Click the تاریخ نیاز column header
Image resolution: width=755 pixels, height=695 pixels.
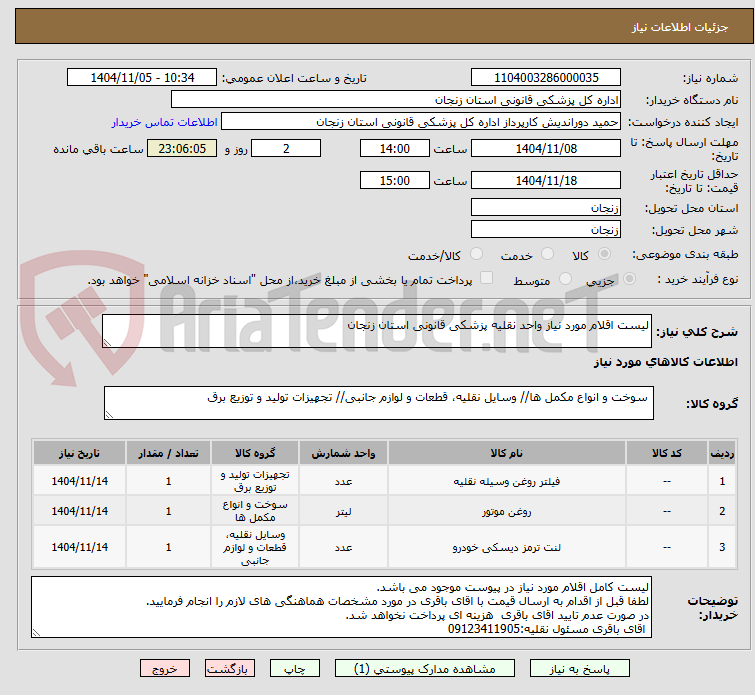pos(79,453)
